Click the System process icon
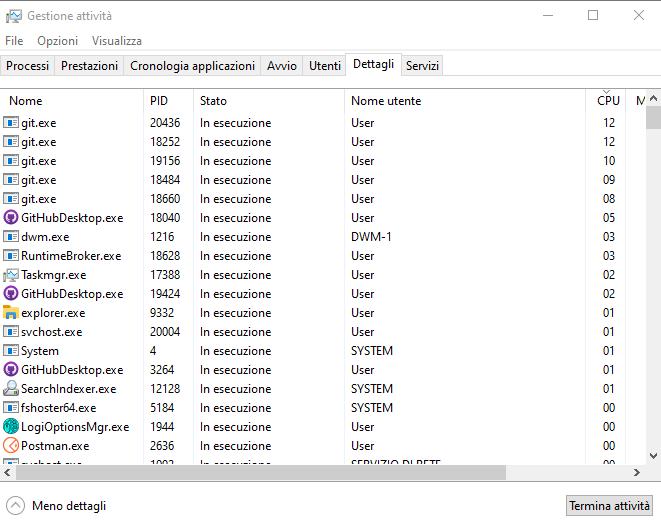The width and height of the screenshot is (661, 529). tap(11, 351)
